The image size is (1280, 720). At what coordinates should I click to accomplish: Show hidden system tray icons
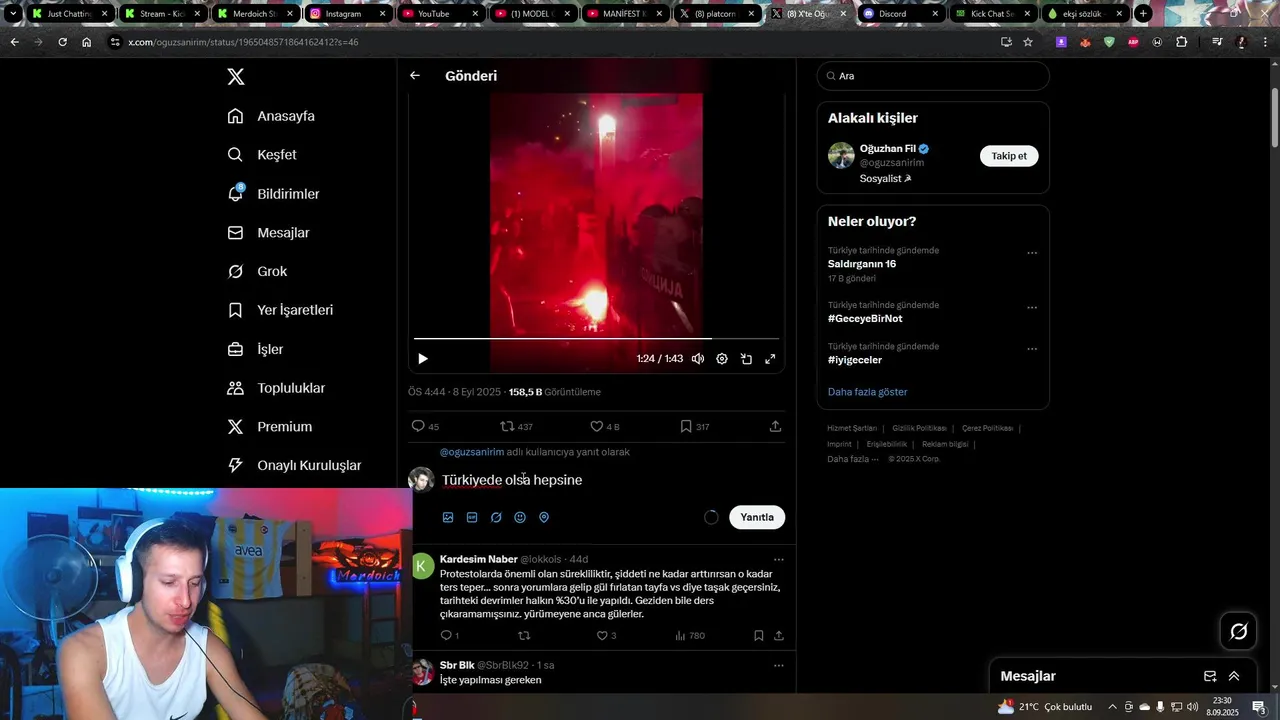[x=1112, y=707]
